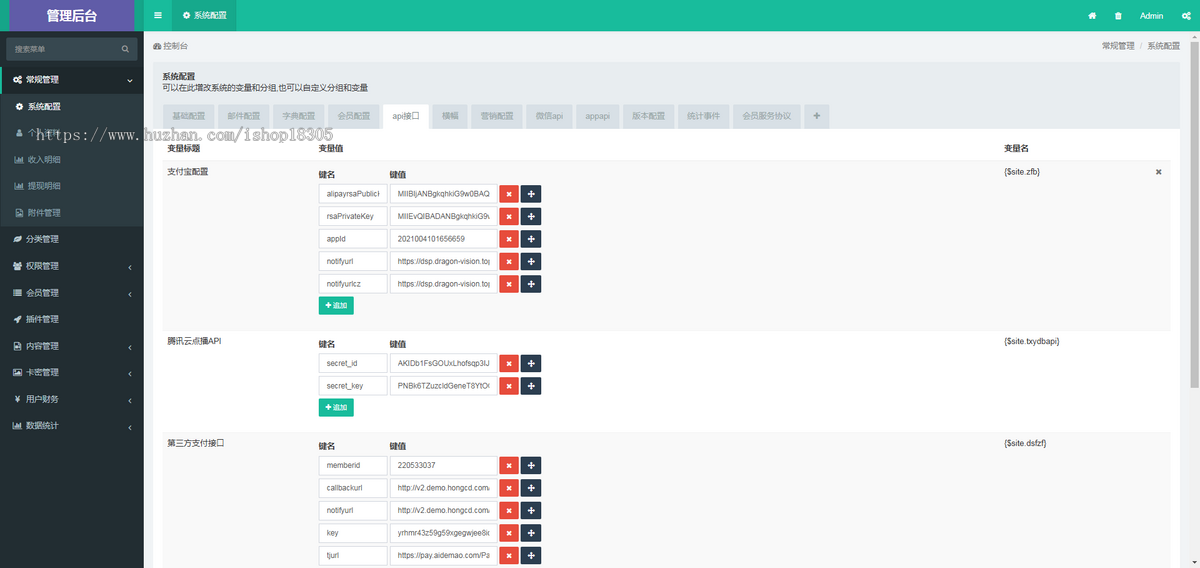Image resolution: width=1200 pixels, height=568 pixels.
Task: Open the 版本配置 tab
Action: [x=648, y=116]
